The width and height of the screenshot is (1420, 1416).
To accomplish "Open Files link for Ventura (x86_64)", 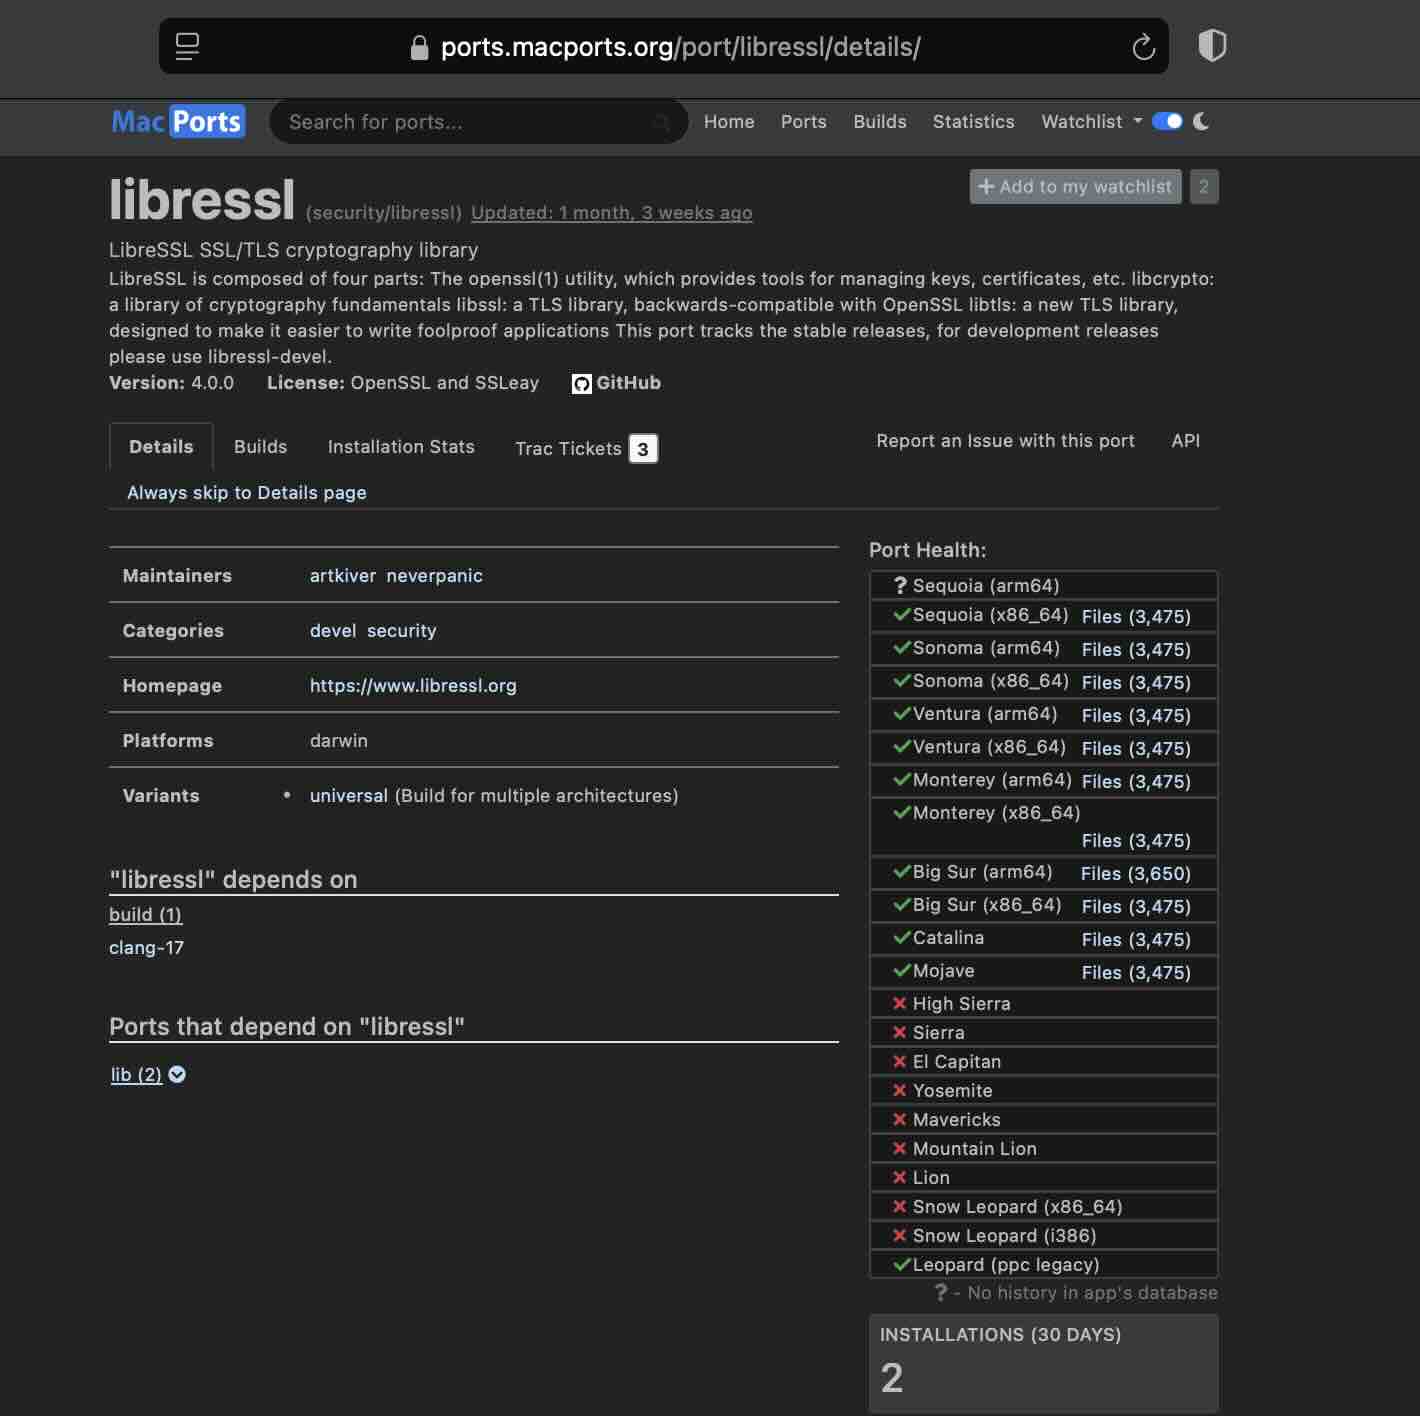I will click(1136, 749).
